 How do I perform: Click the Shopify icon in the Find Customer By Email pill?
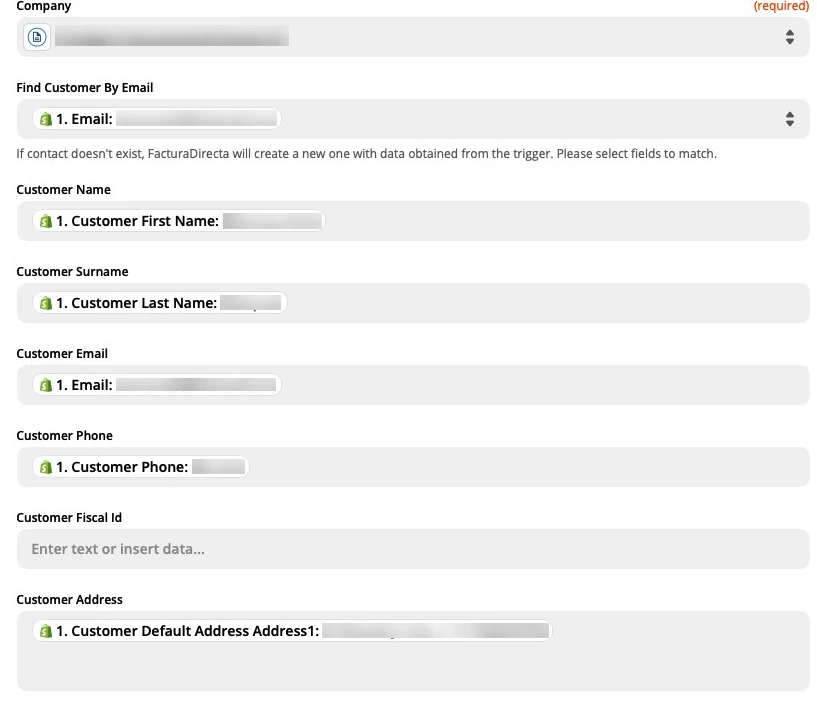tap(45, 117)
